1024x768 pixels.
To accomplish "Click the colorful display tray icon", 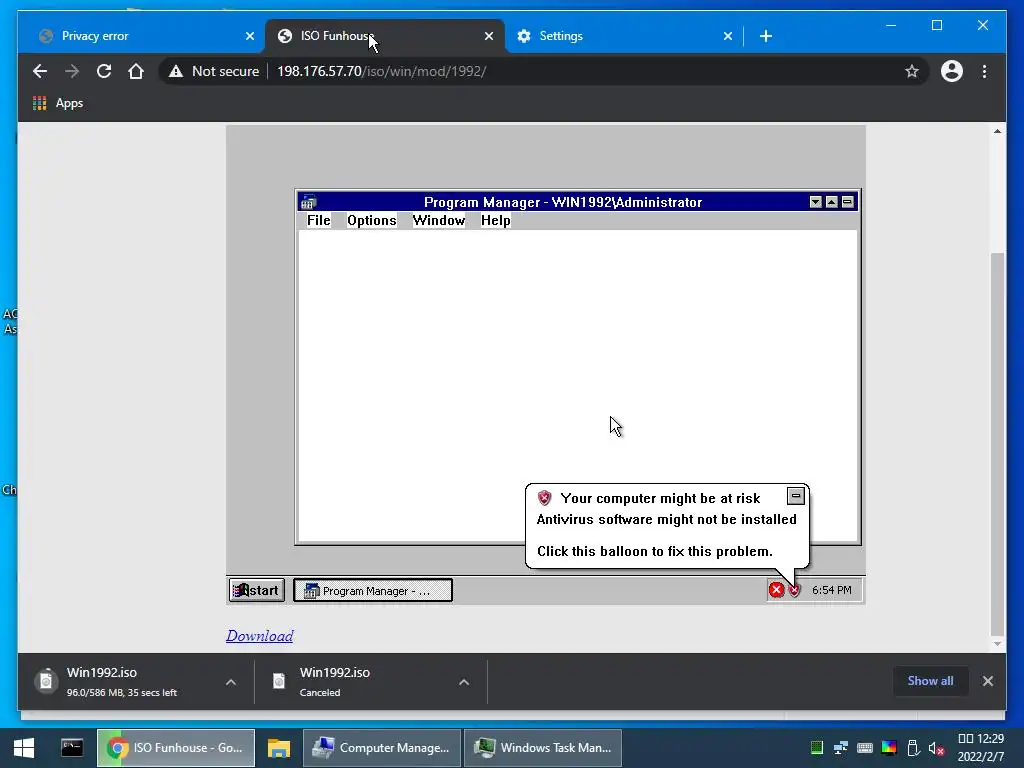I will point(889,748).
